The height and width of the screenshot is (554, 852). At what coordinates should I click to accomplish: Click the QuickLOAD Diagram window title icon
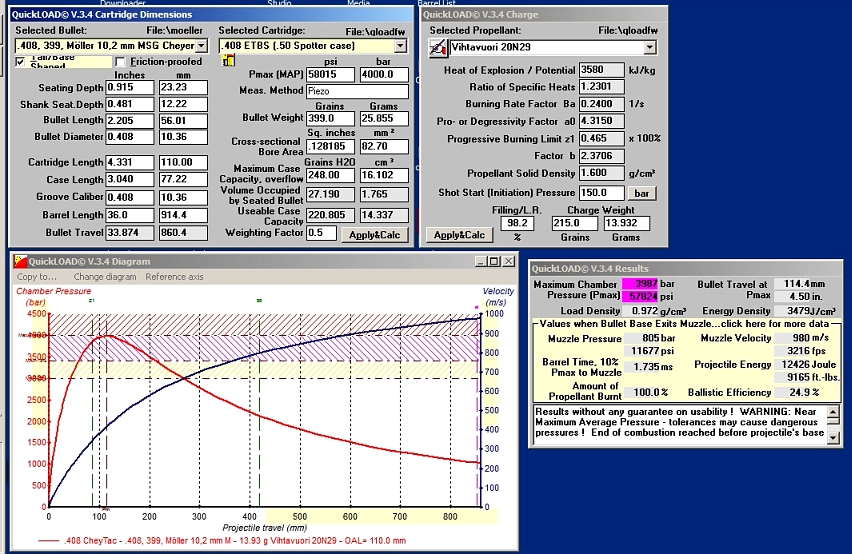tap(21, 261)
